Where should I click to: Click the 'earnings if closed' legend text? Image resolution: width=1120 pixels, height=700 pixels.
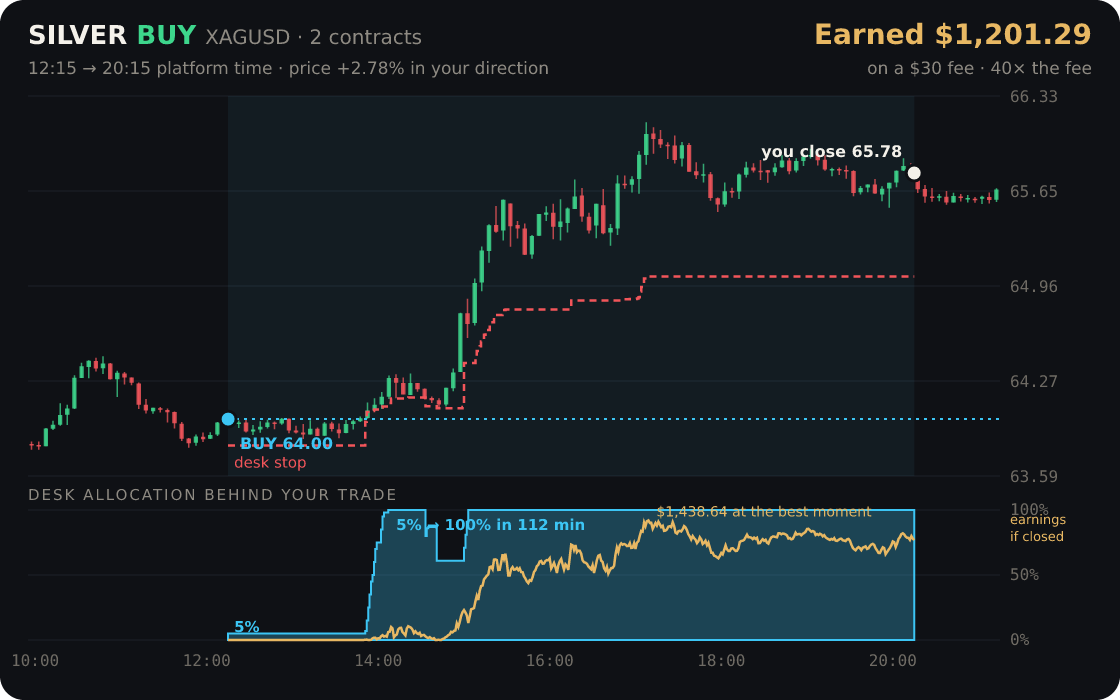click(x=1037, y=529)
